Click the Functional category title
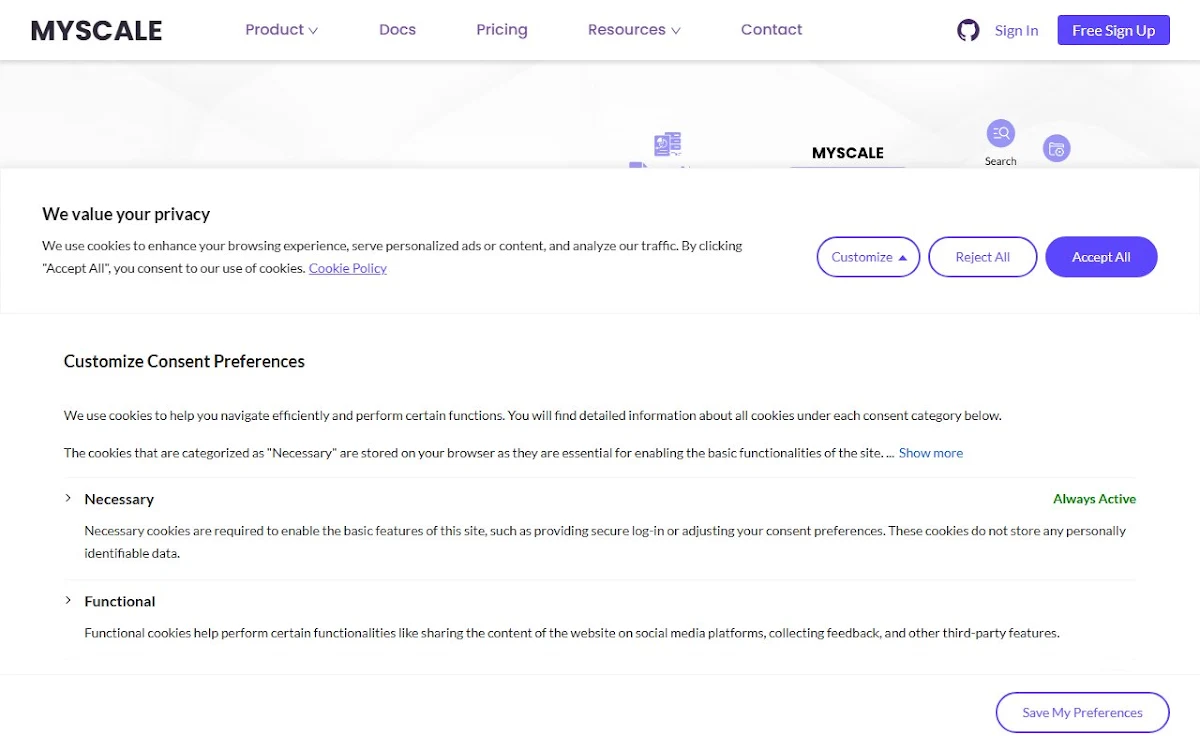 (x=120, y=601)
